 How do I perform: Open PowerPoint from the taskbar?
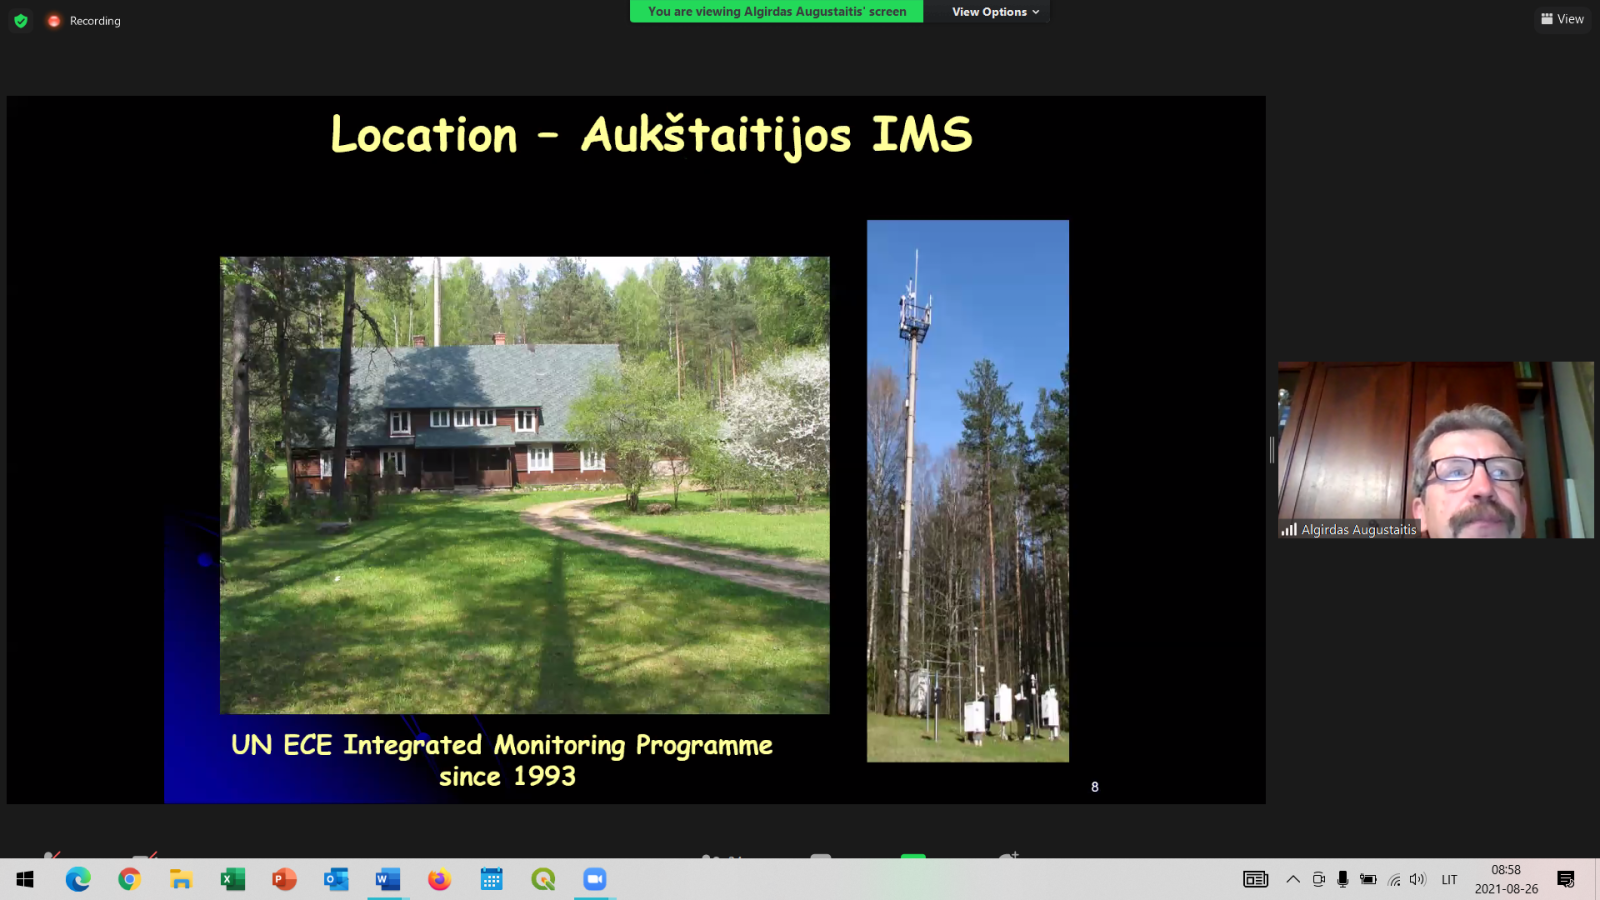[x=284, y=879]
